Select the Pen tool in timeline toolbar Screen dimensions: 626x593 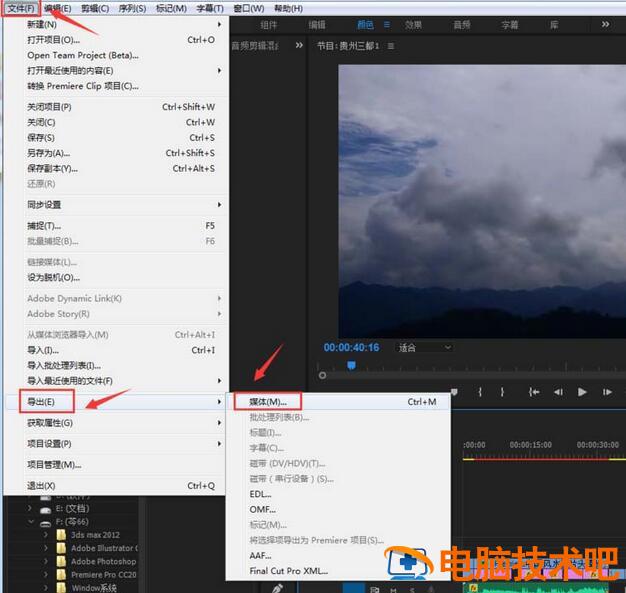[278, 588]
